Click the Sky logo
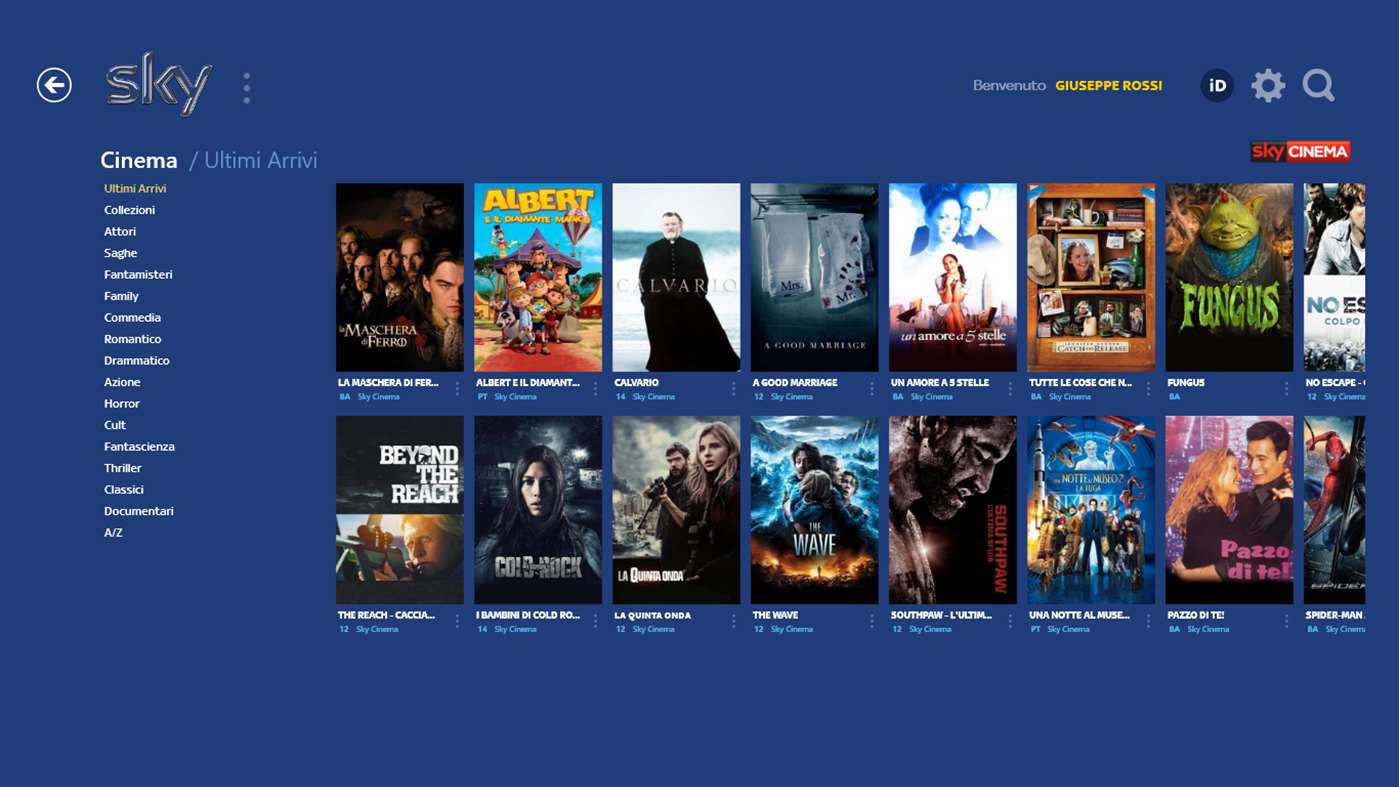1399x787 pixels. [159, 84]
